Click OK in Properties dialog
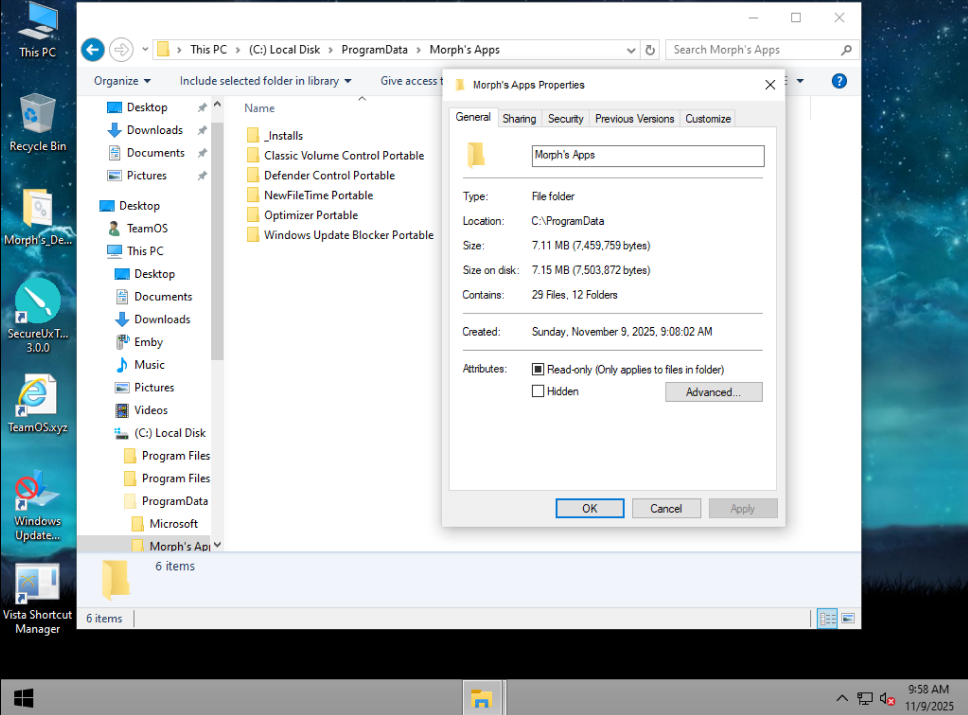This screenshot has height=715, width=968. click(x=590, y=508)
